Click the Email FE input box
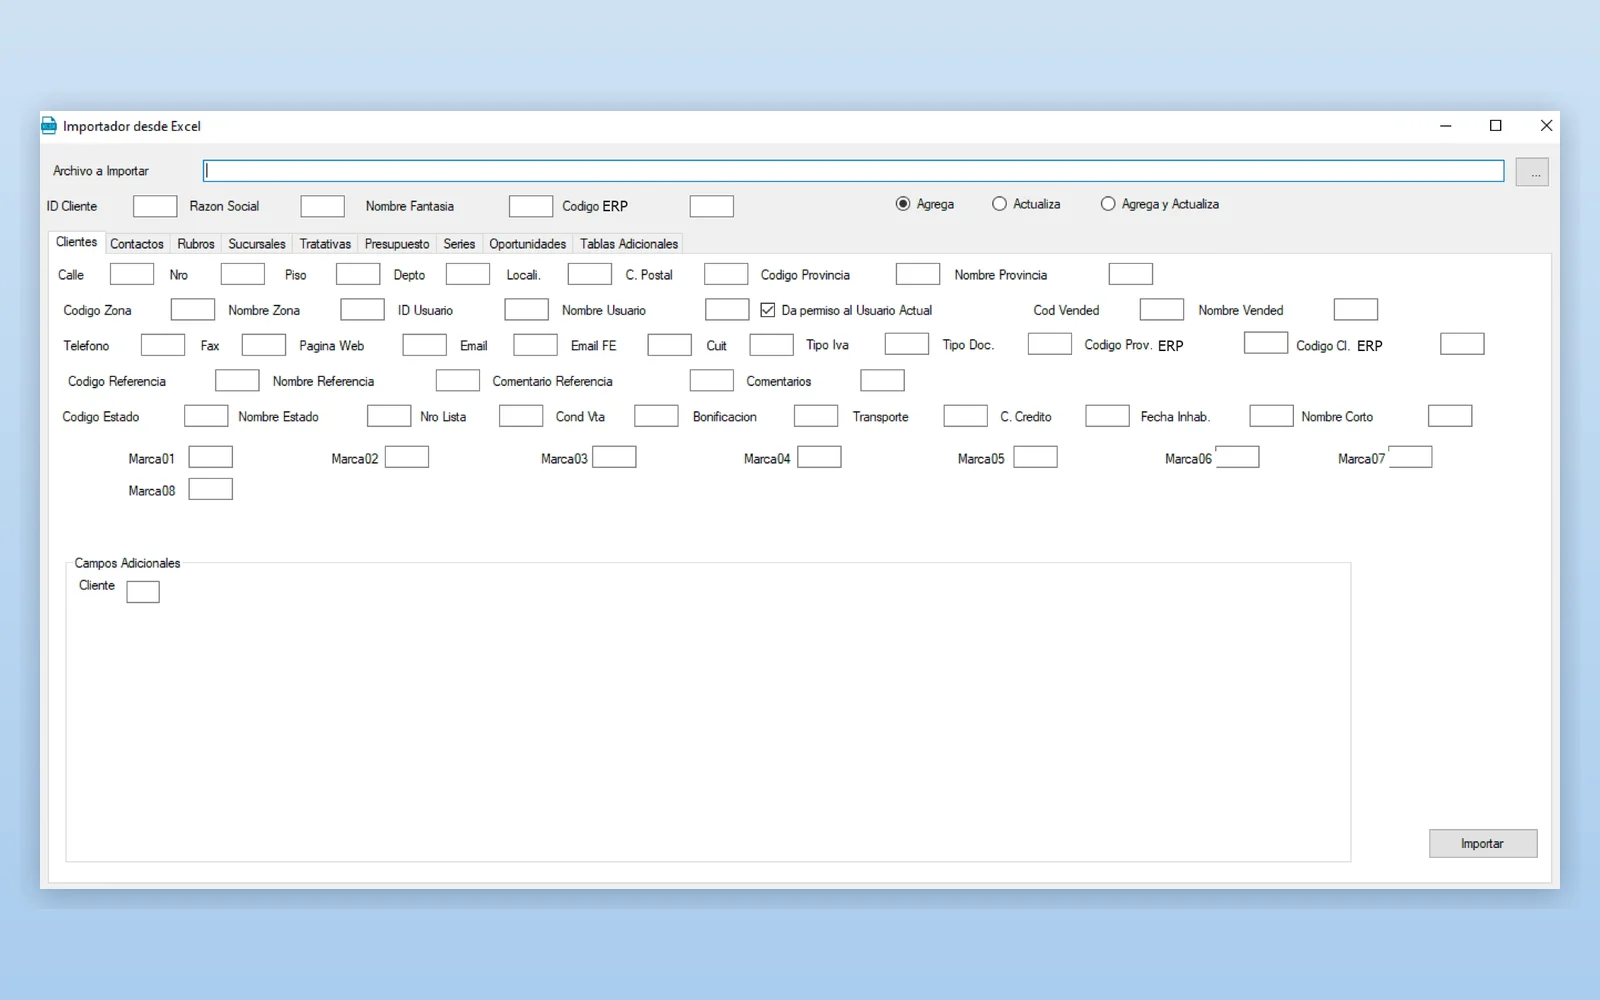Image resolution: width=1600 pixels, height=1000 pixels. tap(669, 345)
